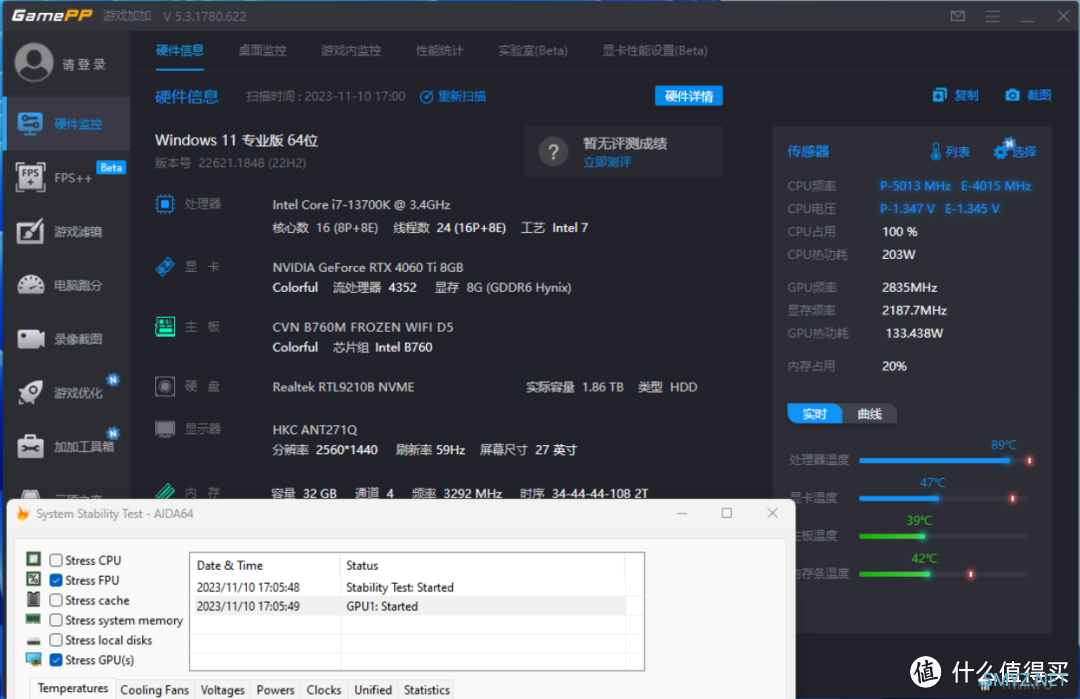Click the P-1.347 V CPU voltage value
The height and width of the screenshot is (699, 1080).
pos(907,209)
